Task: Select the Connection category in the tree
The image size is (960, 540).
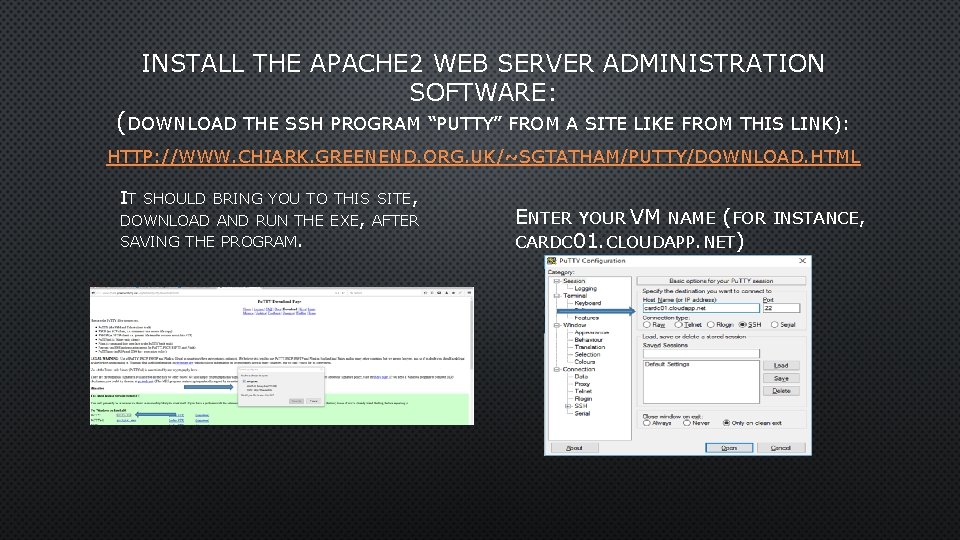Action: click(579, 369)
